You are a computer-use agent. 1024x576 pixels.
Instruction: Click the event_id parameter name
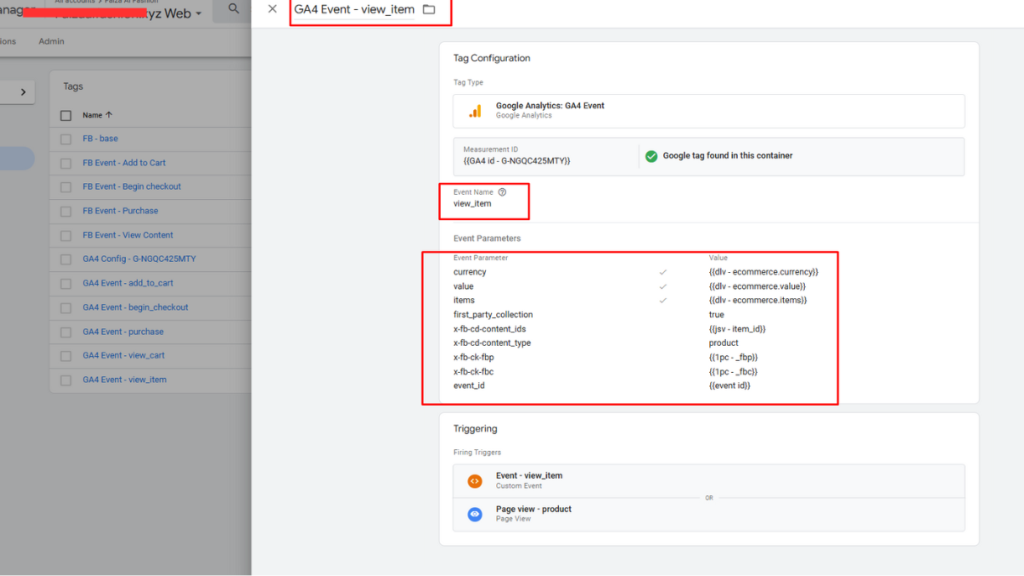[469, 385]
